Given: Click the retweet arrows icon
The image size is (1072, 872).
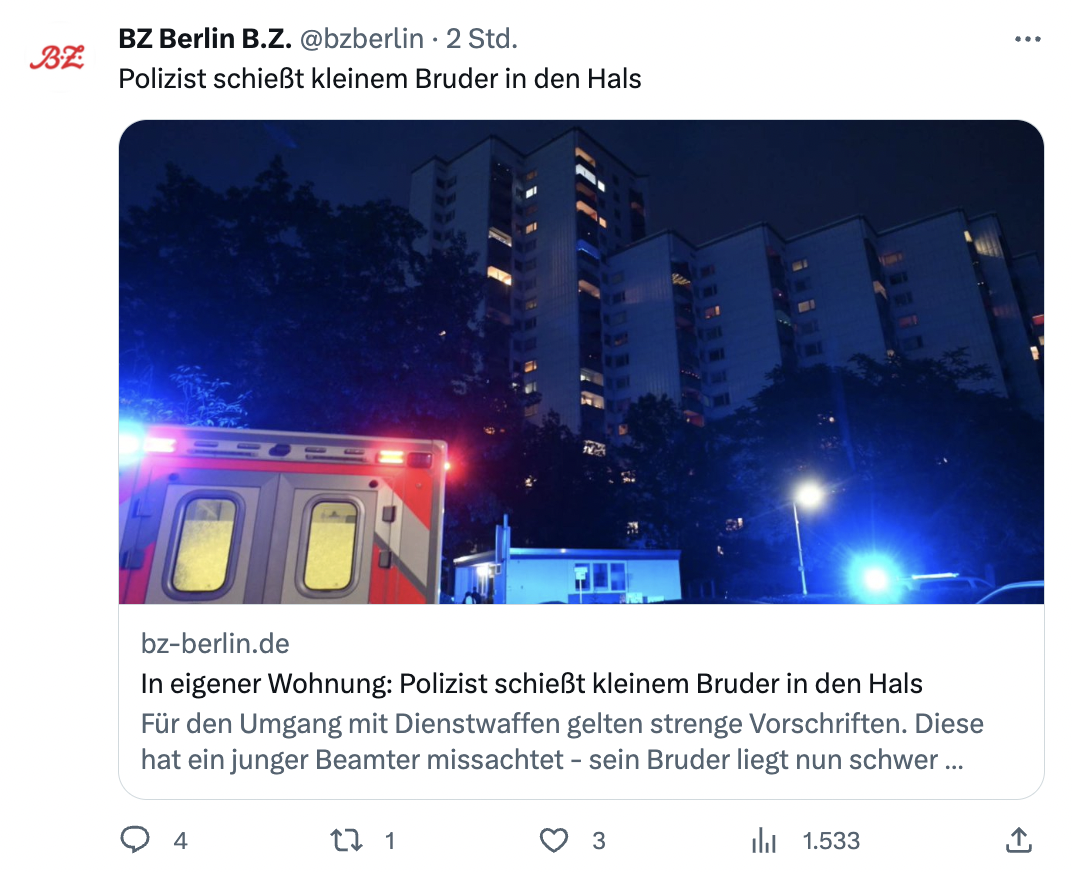Looking at the screenshot, I should [346, 840].
